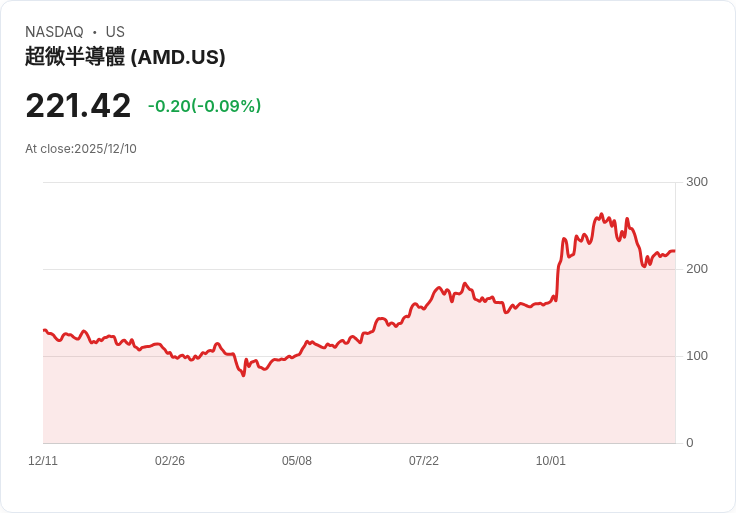
Task: Select the 221.42 closing price value
Action: click(78, 106)
